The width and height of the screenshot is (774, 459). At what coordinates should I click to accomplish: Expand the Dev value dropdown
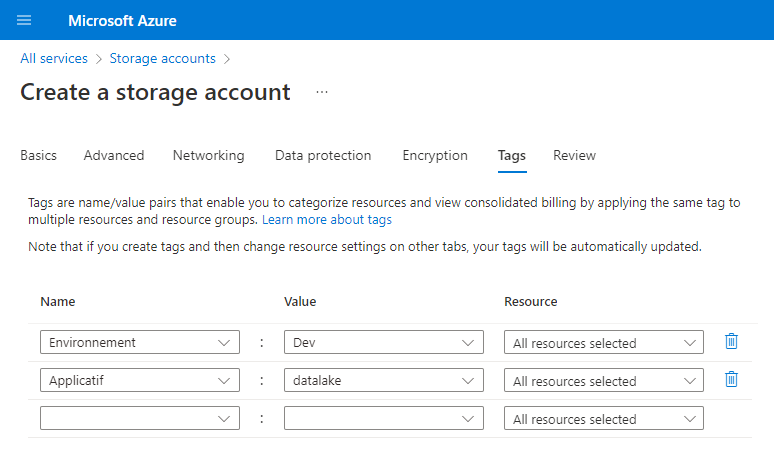point(384,342)
